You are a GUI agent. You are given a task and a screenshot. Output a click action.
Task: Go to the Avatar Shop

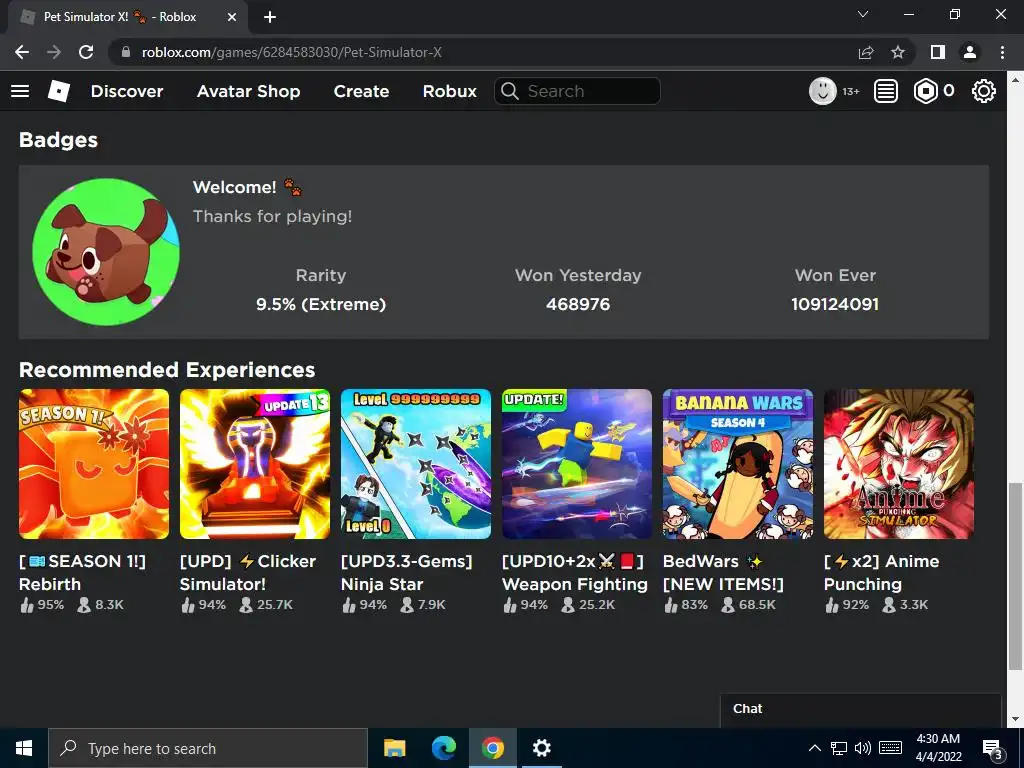pos(248,91)
